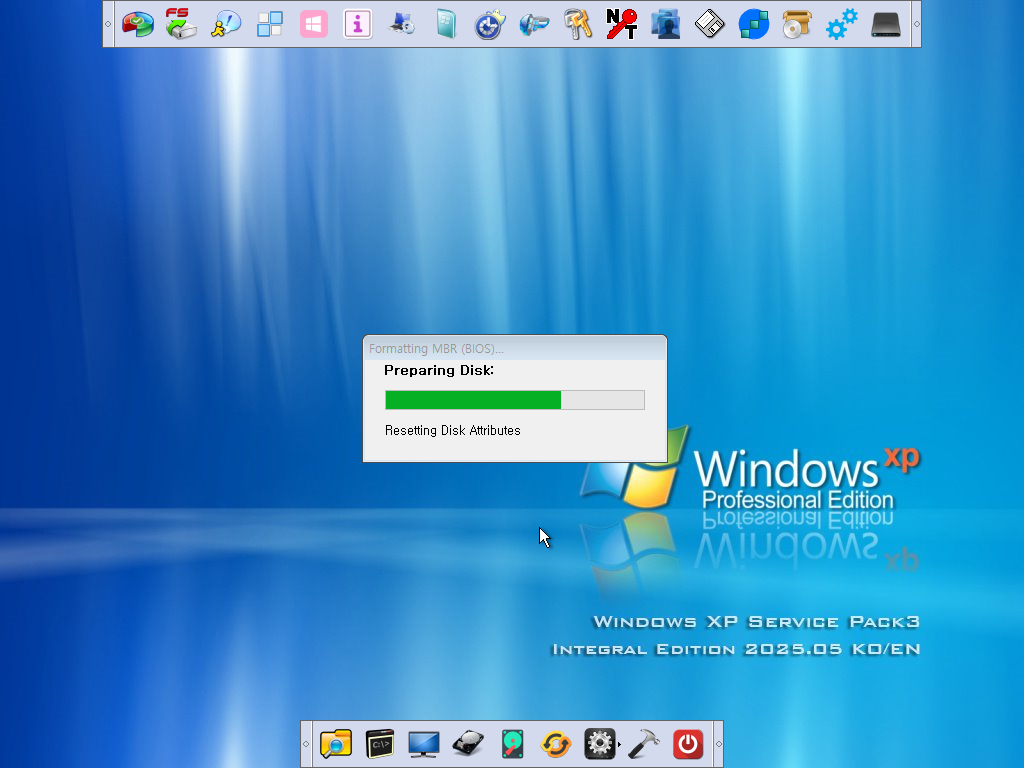Launch the computer with gear settings icon
The image size is (1024, 768).
tap(402, 24)
